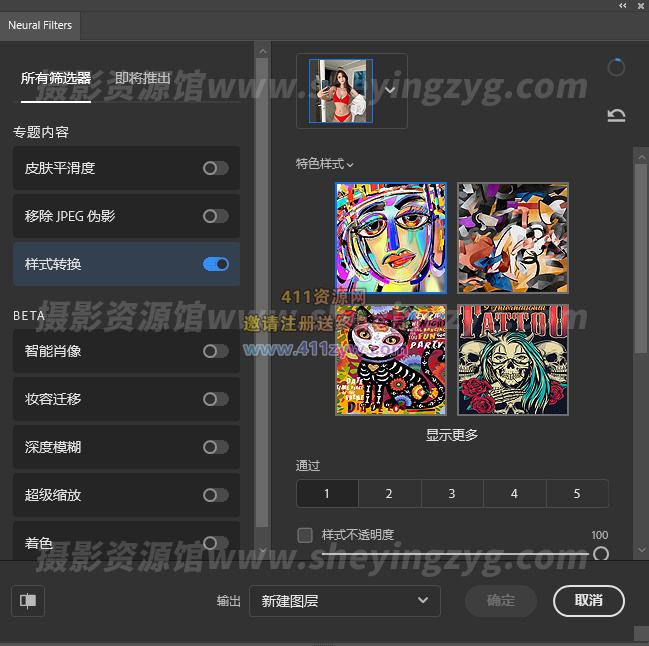Disable the 样式转换 toggle

pos(216,264)
